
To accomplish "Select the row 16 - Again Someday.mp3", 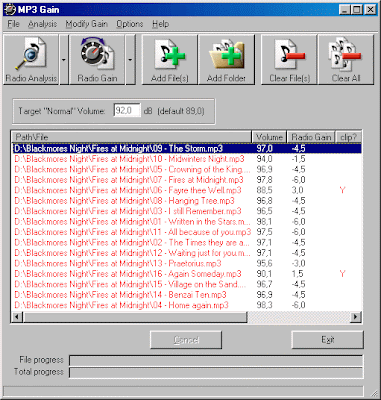I will coord(187,274).
